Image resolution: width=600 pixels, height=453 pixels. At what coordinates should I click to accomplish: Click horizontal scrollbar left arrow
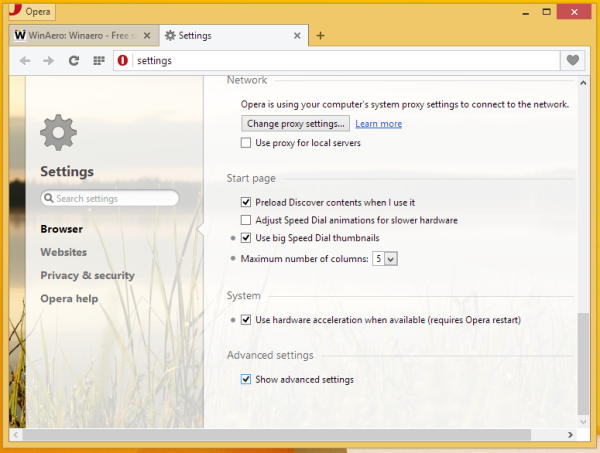point(16,435)
